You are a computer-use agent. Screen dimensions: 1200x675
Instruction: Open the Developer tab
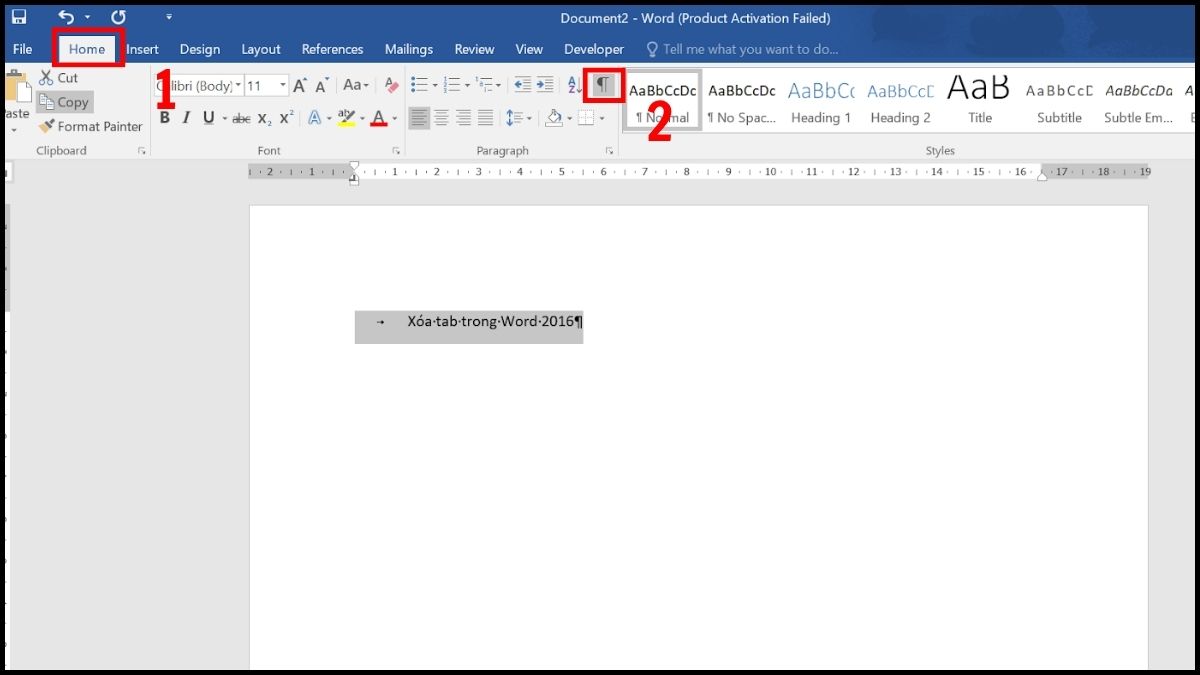click(594, 48)
